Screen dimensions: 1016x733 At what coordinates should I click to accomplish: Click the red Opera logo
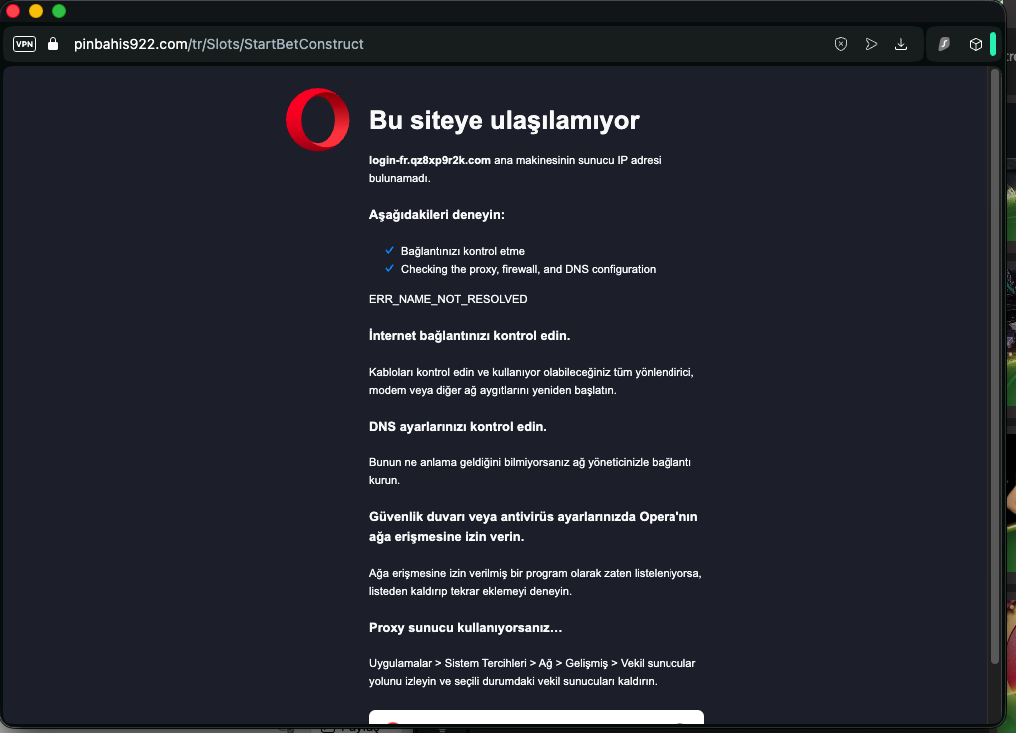pyautogui.click(x=318, y=120)
